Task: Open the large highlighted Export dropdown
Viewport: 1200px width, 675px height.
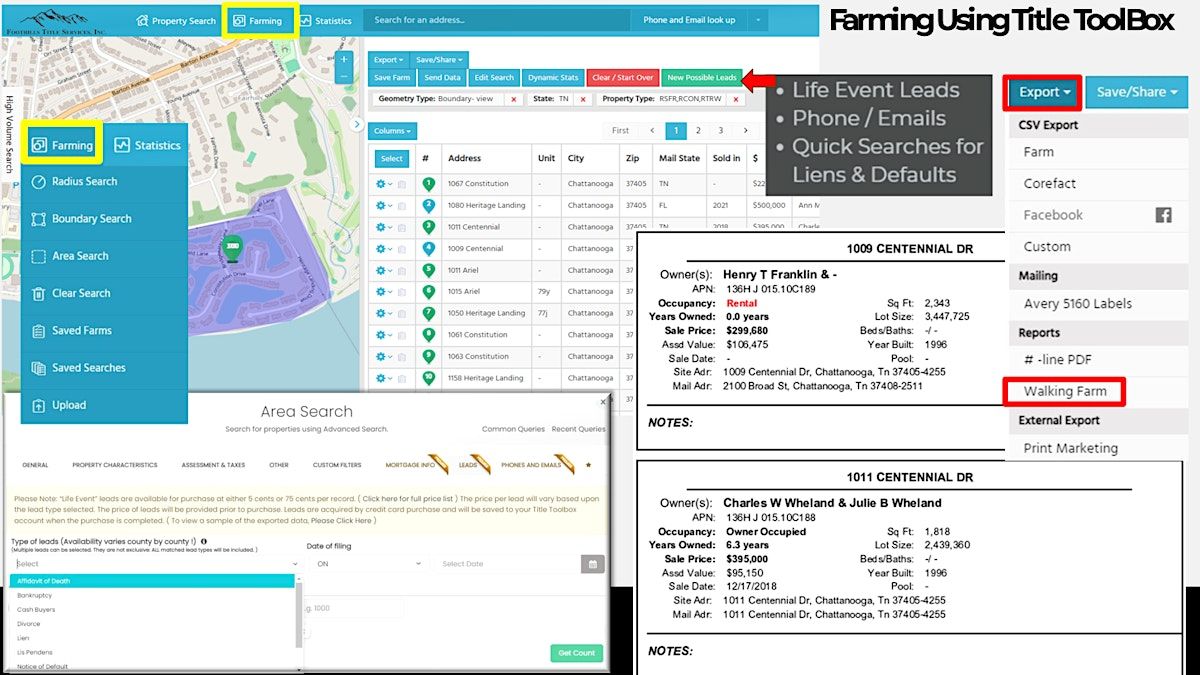Action: coord(1044,92)
